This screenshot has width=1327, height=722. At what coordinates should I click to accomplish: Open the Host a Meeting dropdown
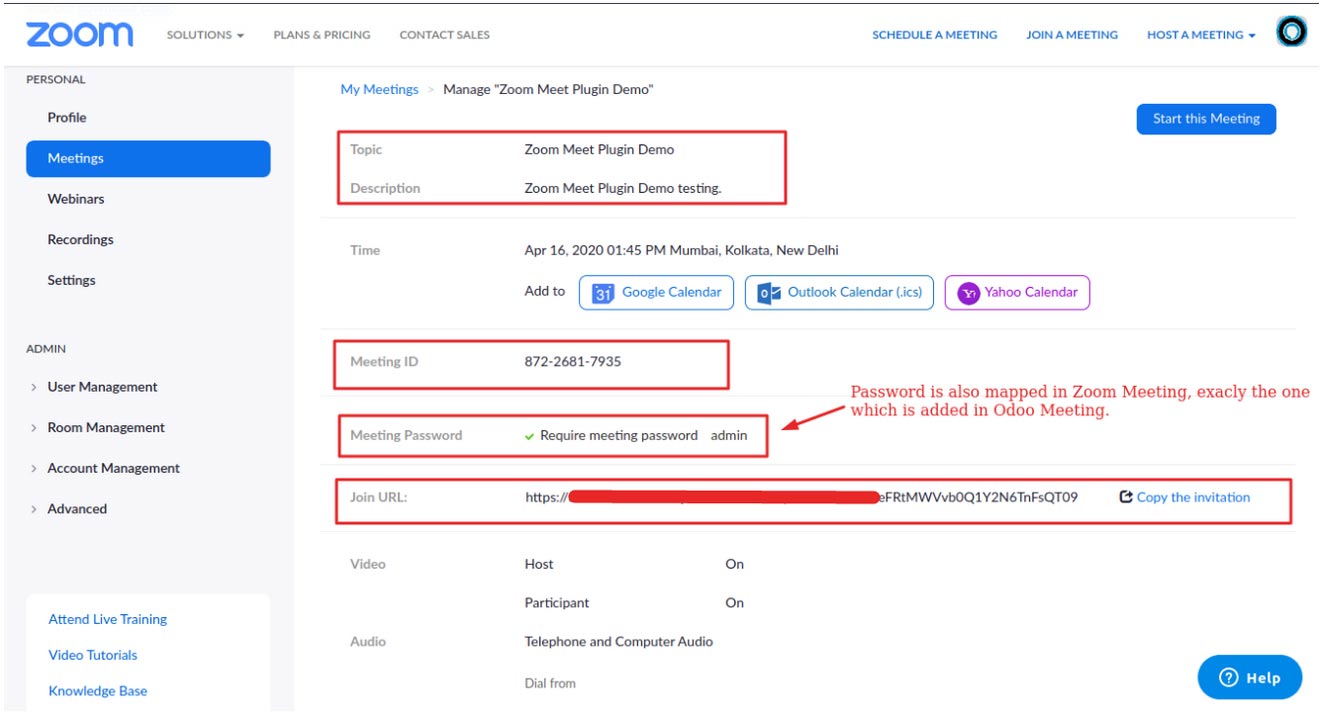[x=1201, y=35]
